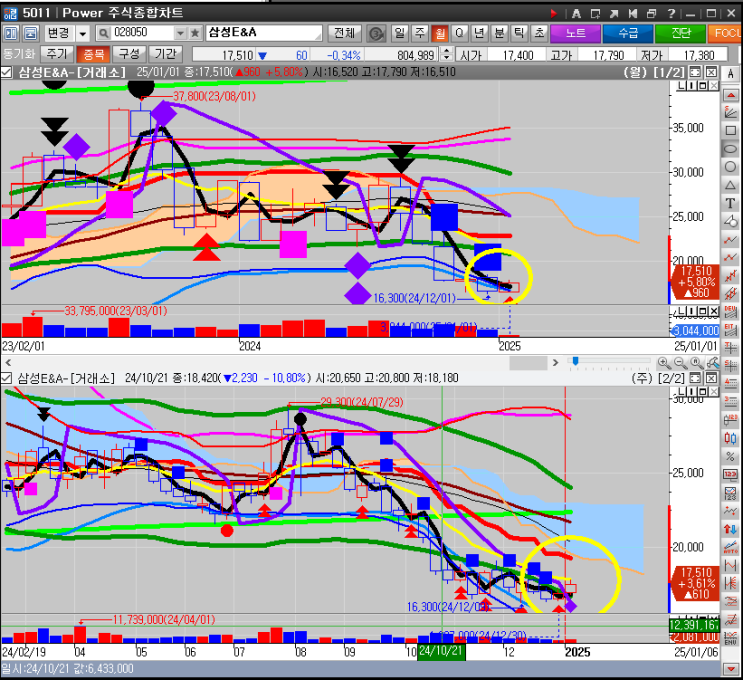Add stock to favorites star icon
This screenshot has width=743, height=680.
click(195, 33)
